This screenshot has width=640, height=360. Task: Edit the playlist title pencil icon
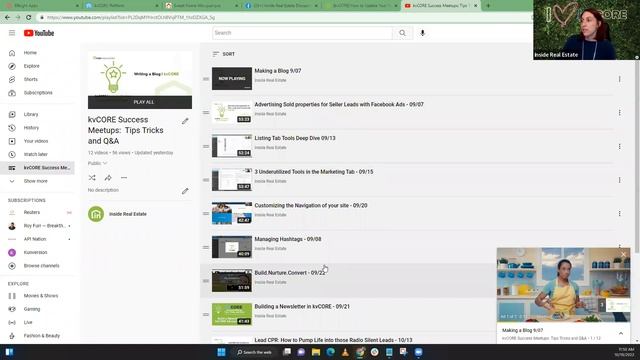click(x=185, y=121)
